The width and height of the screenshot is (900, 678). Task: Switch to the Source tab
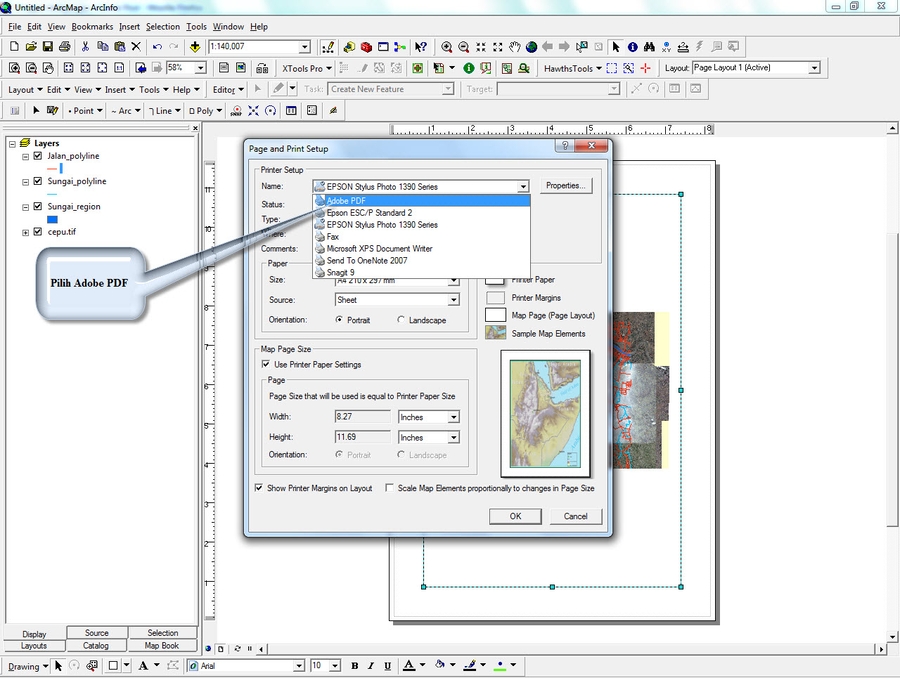[x=97, y=633]
